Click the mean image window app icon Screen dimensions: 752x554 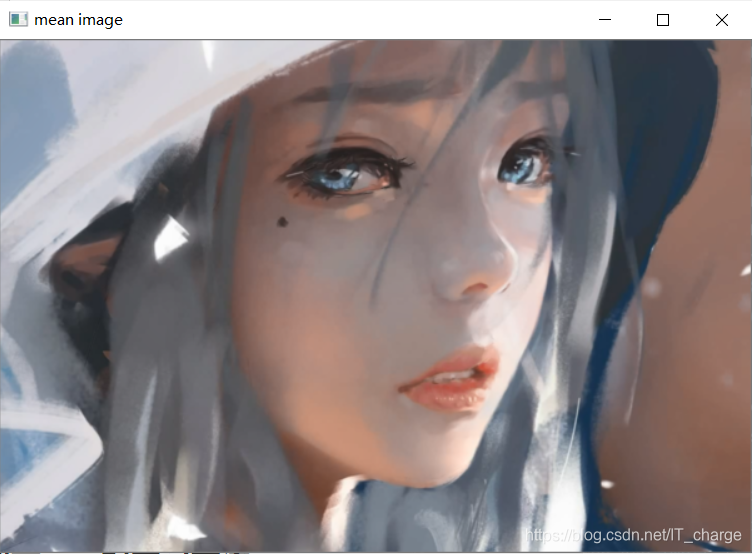pyautogui.click(x=18, y=20)
